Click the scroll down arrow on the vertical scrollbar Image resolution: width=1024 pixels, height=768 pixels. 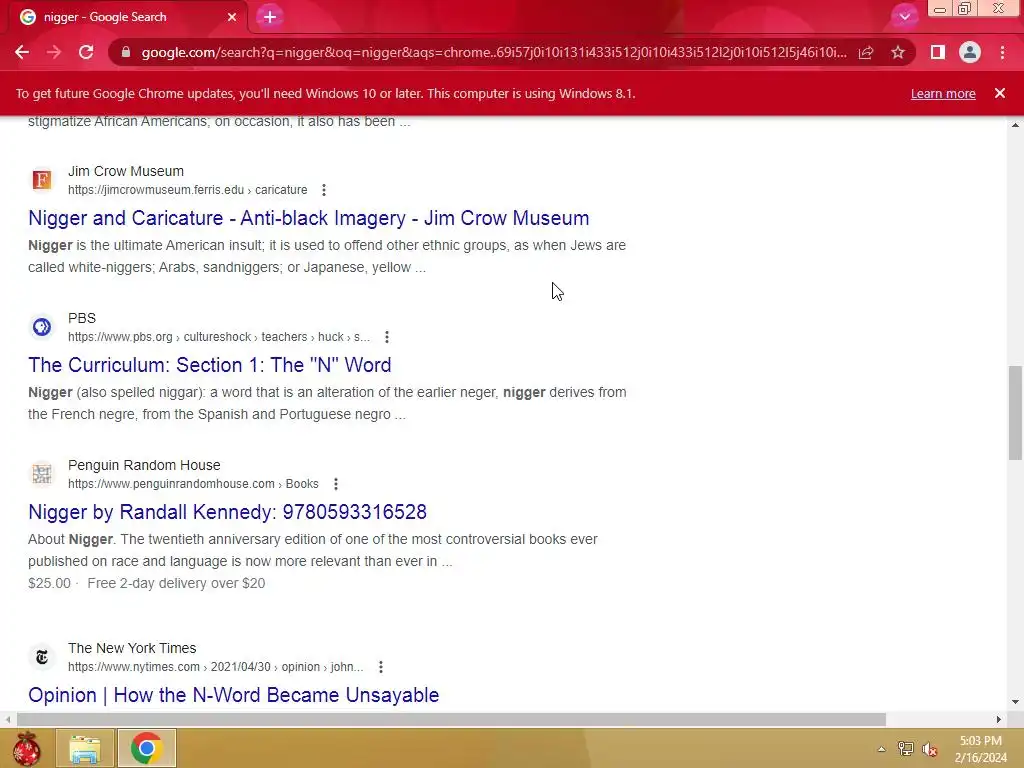pos(1015,703)
